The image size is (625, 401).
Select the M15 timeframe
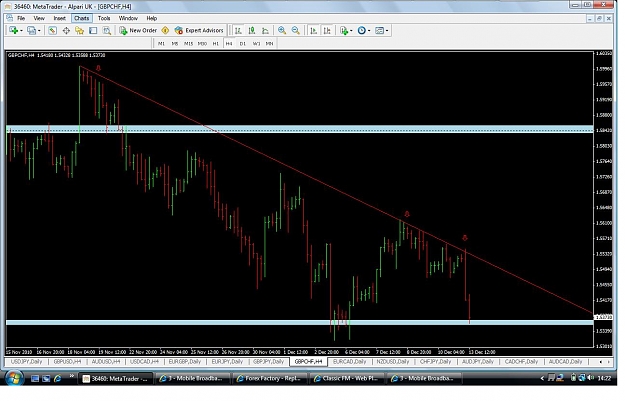[x=188, y=43]
